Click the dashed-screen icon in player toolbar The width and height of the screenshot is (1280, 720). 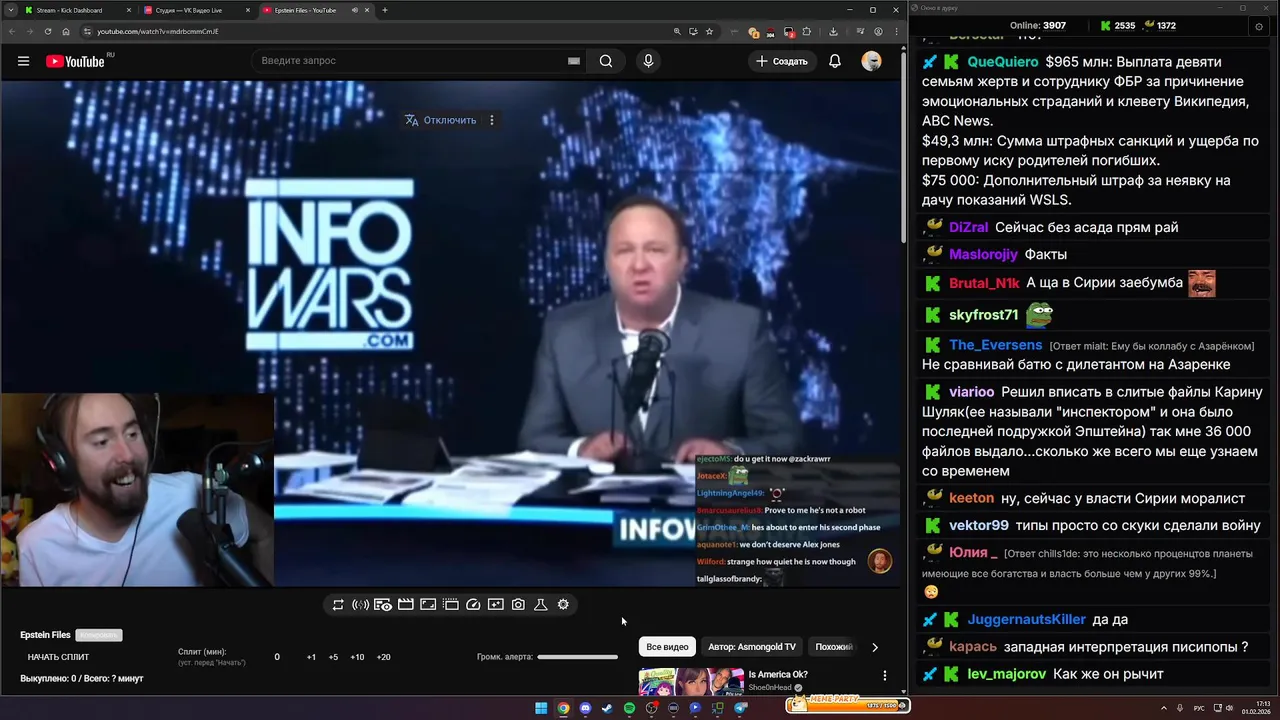tap(451, 605)
